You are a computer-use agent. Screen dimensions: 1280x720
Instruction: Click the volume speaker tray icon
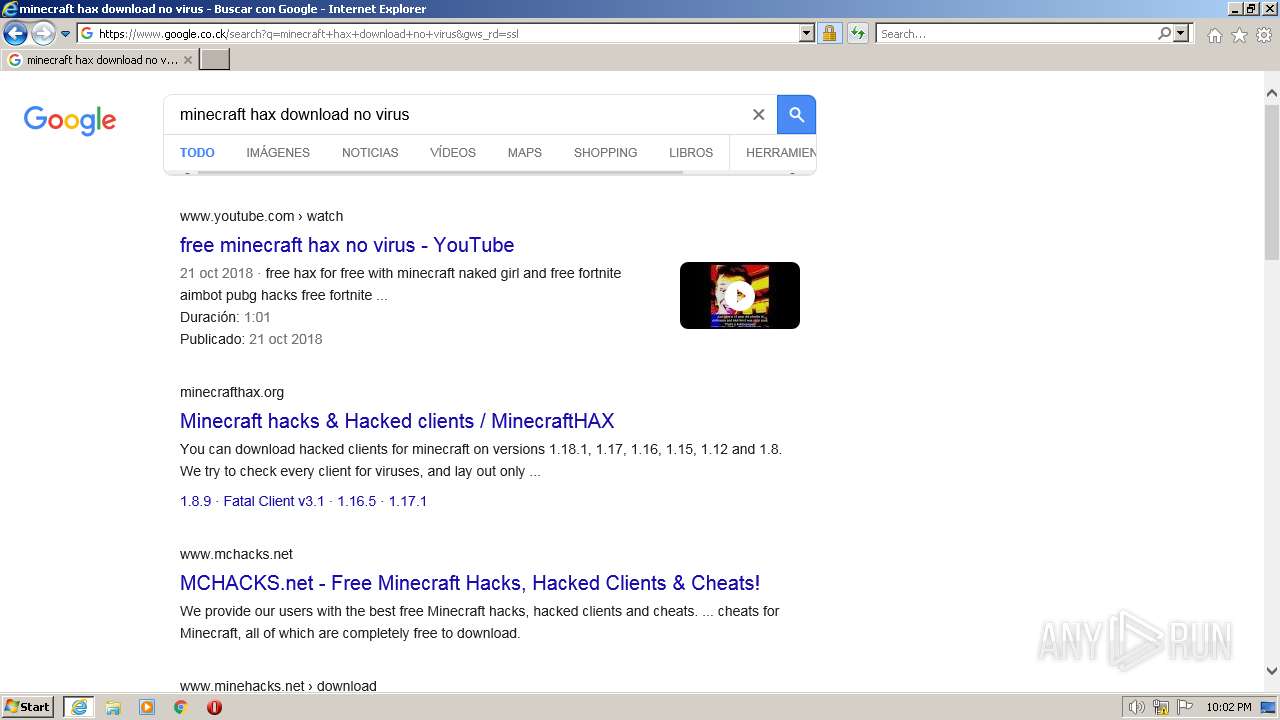[x=1136, y=707]
